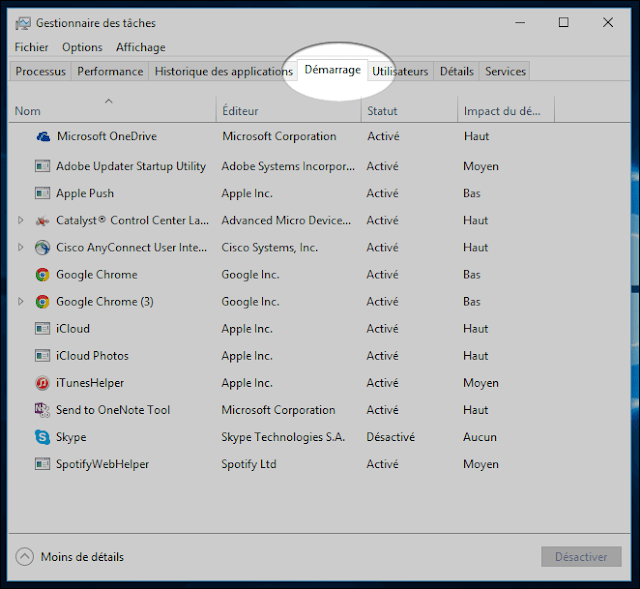Expand the Google Chrome (3) group
This screenshot has height=589, width=640.
(x=20, y=302)
